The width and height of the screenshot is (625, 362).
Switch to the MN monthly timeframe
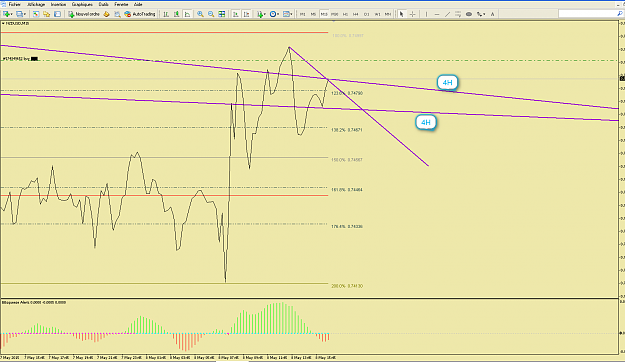[387, 14]
